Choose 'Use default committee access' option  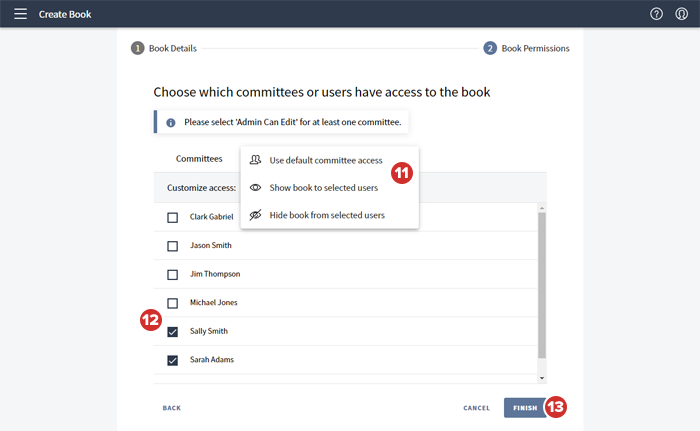pyautogui.click(x=325, y=160)
